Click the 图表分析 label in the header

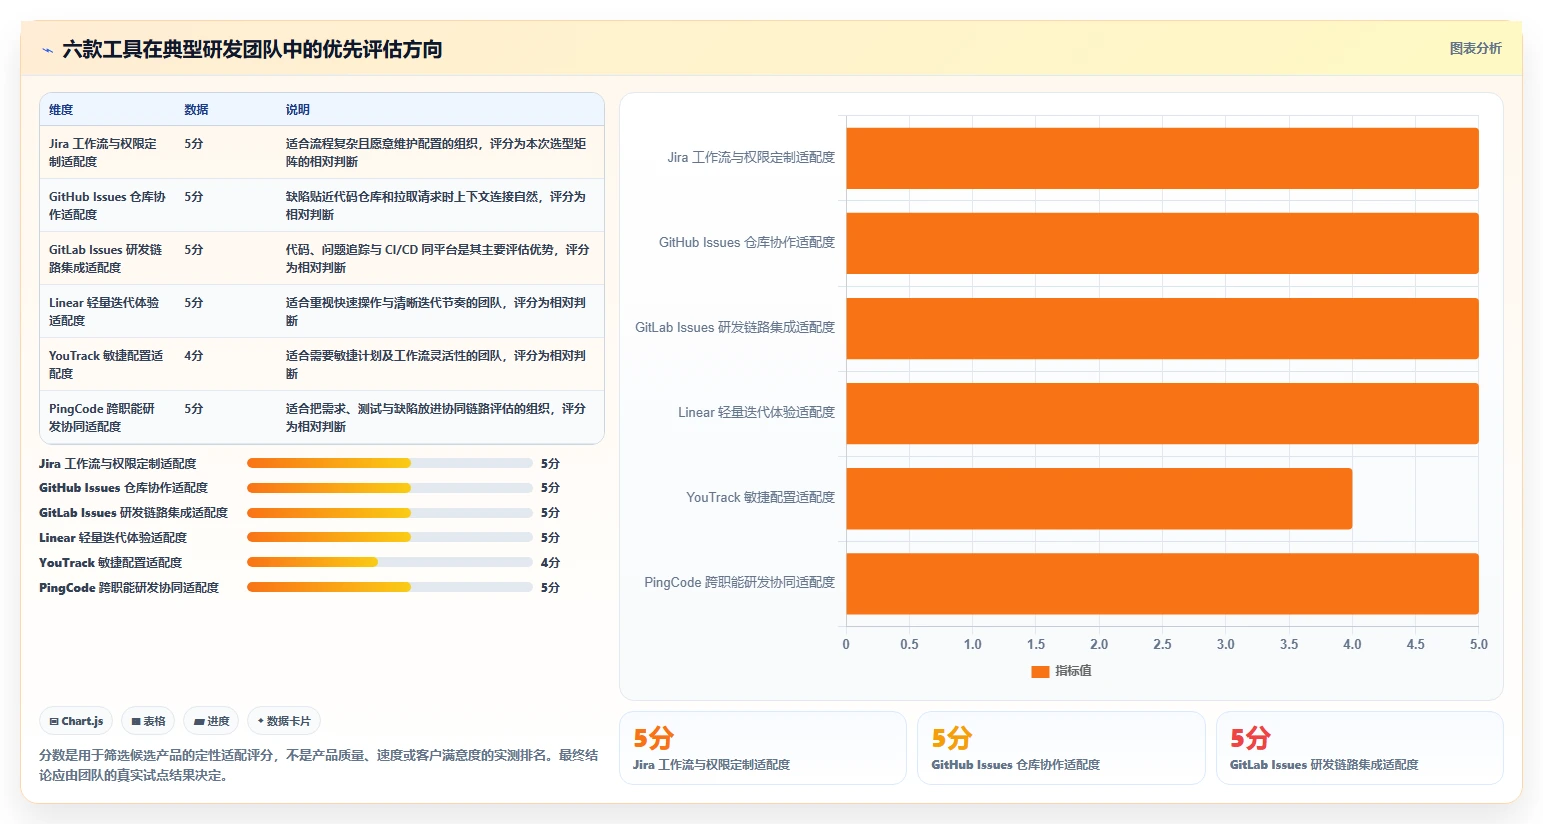pos(1475,48)
